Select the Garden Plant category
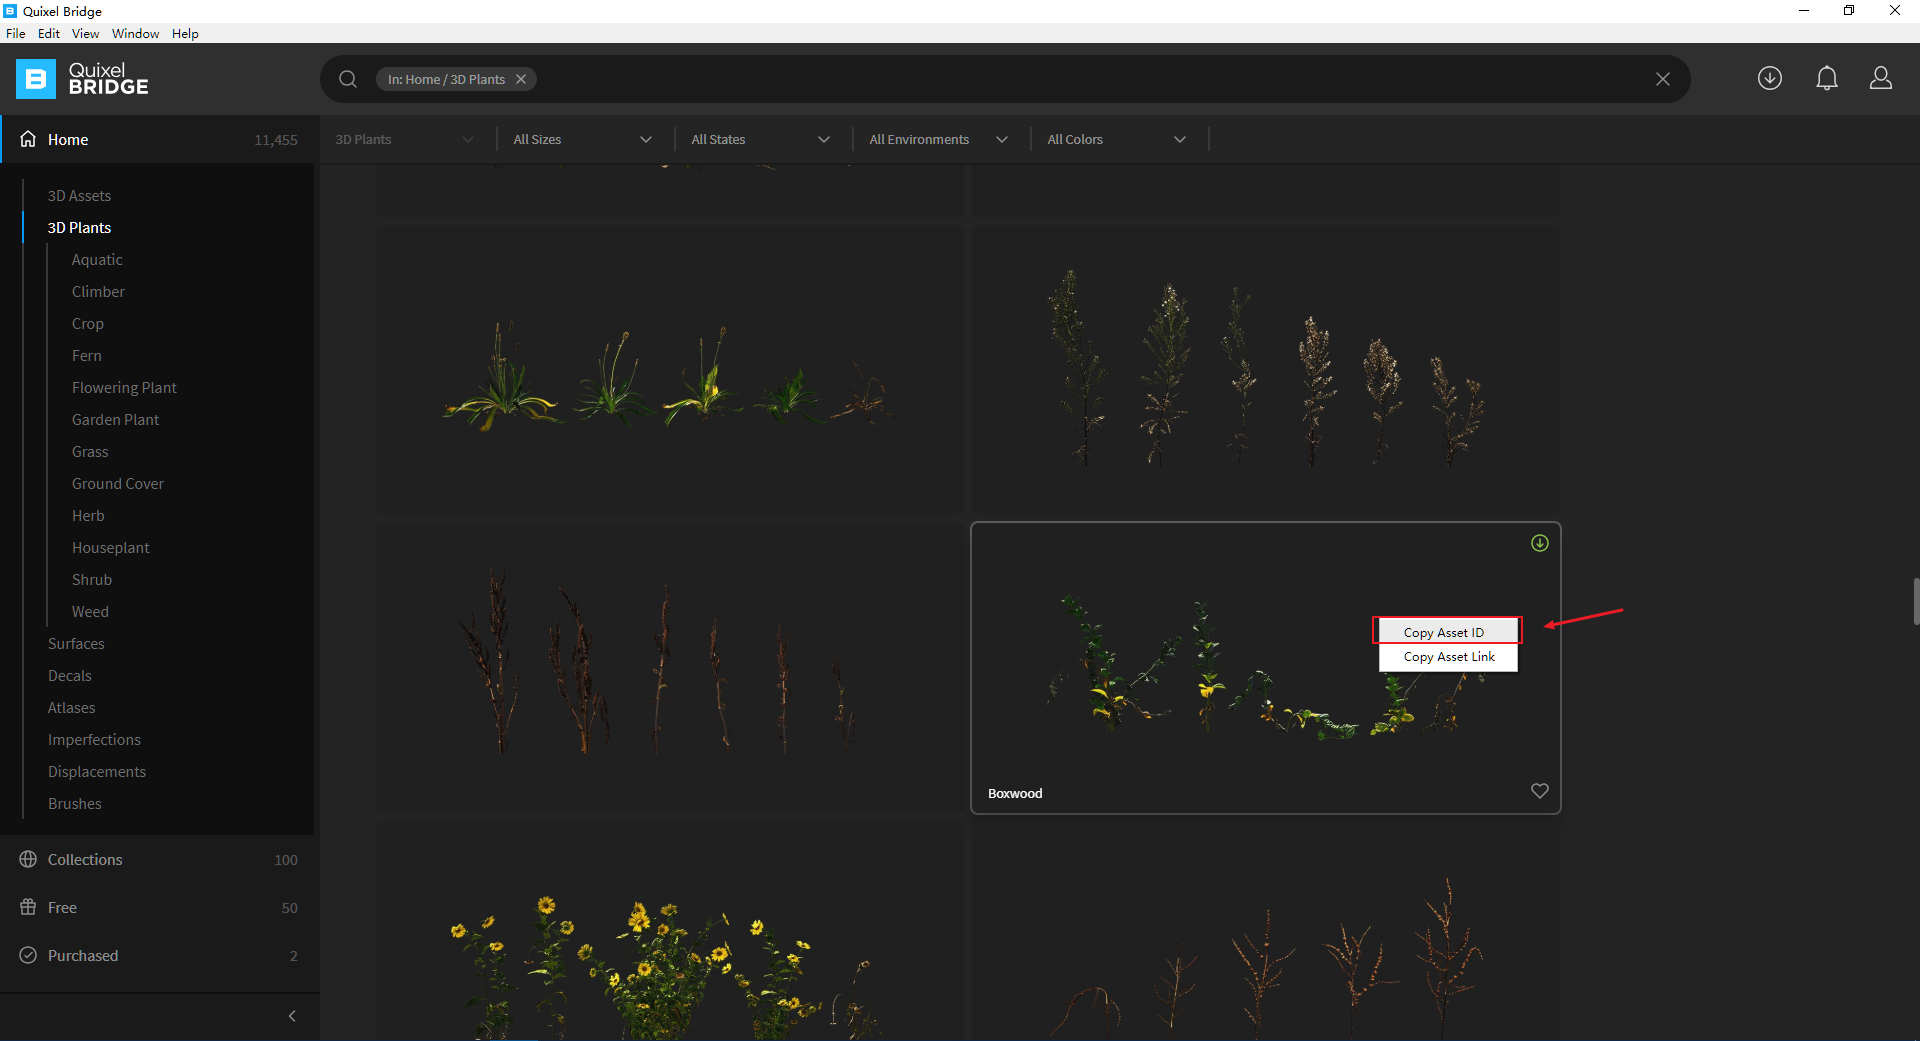 click(x=115, y=419)
